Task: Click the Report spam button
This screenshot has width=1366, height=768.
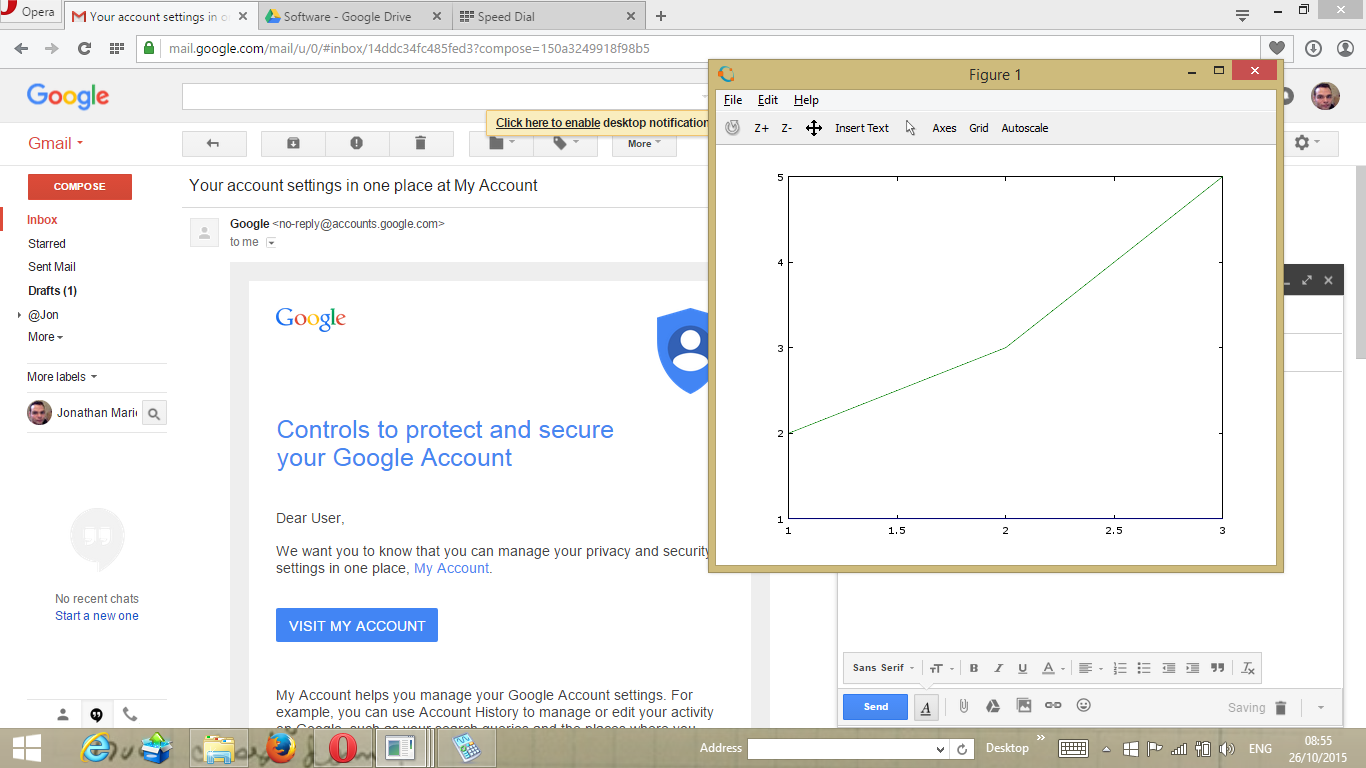Action: pos(357,144)
